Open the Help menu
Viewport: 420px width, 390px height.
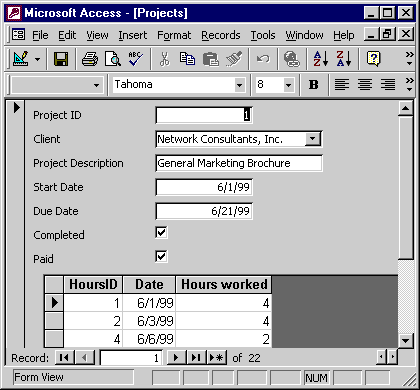pos(344,35)
